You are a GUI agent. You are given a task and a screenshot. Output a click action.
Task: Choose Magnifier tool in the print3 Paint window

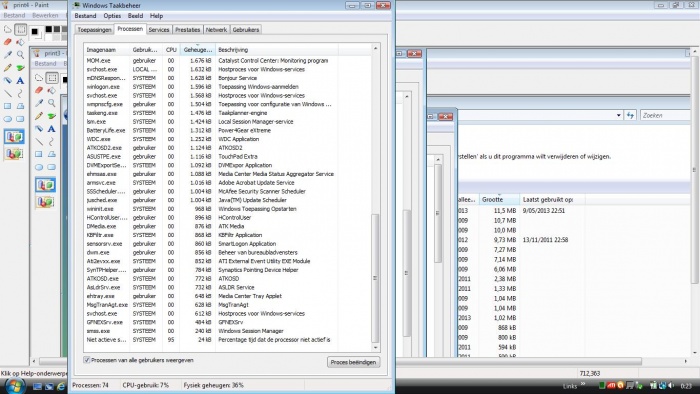pyautogui.click(x=52, y=103)
